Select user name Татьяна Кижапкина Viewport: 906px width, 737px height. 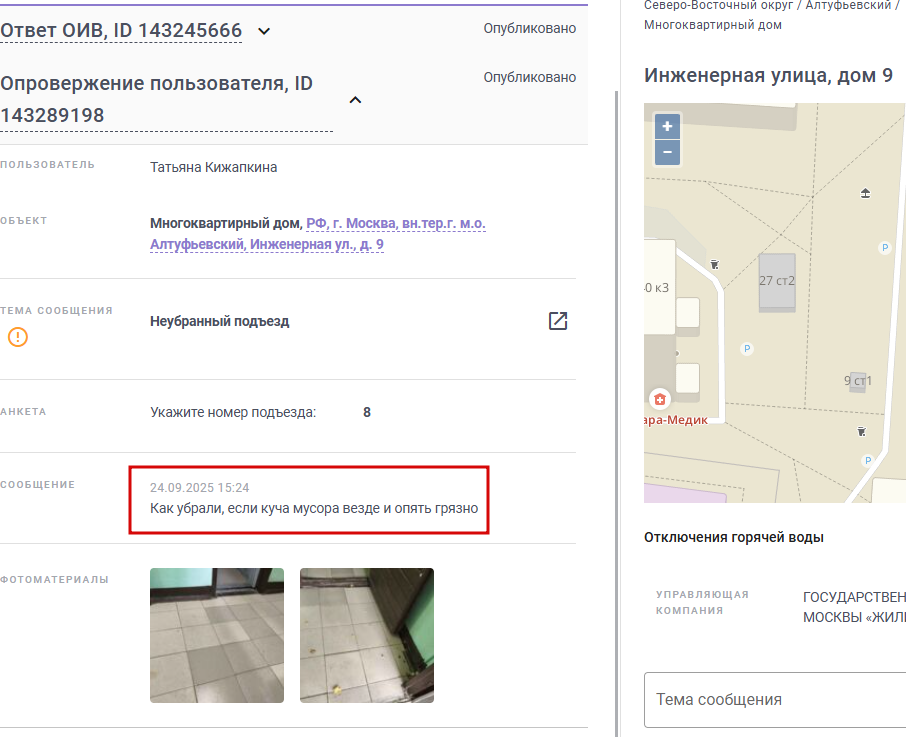[214, 168]
